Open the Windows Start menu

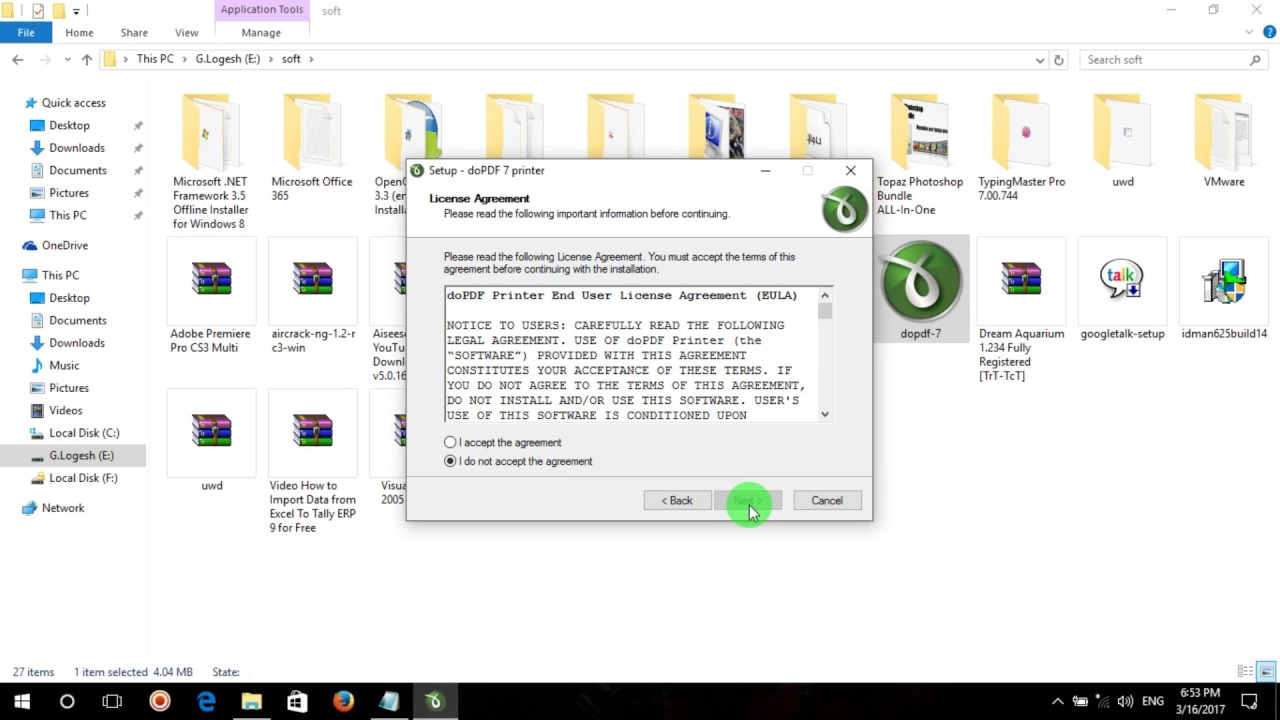tap(22, 701)
